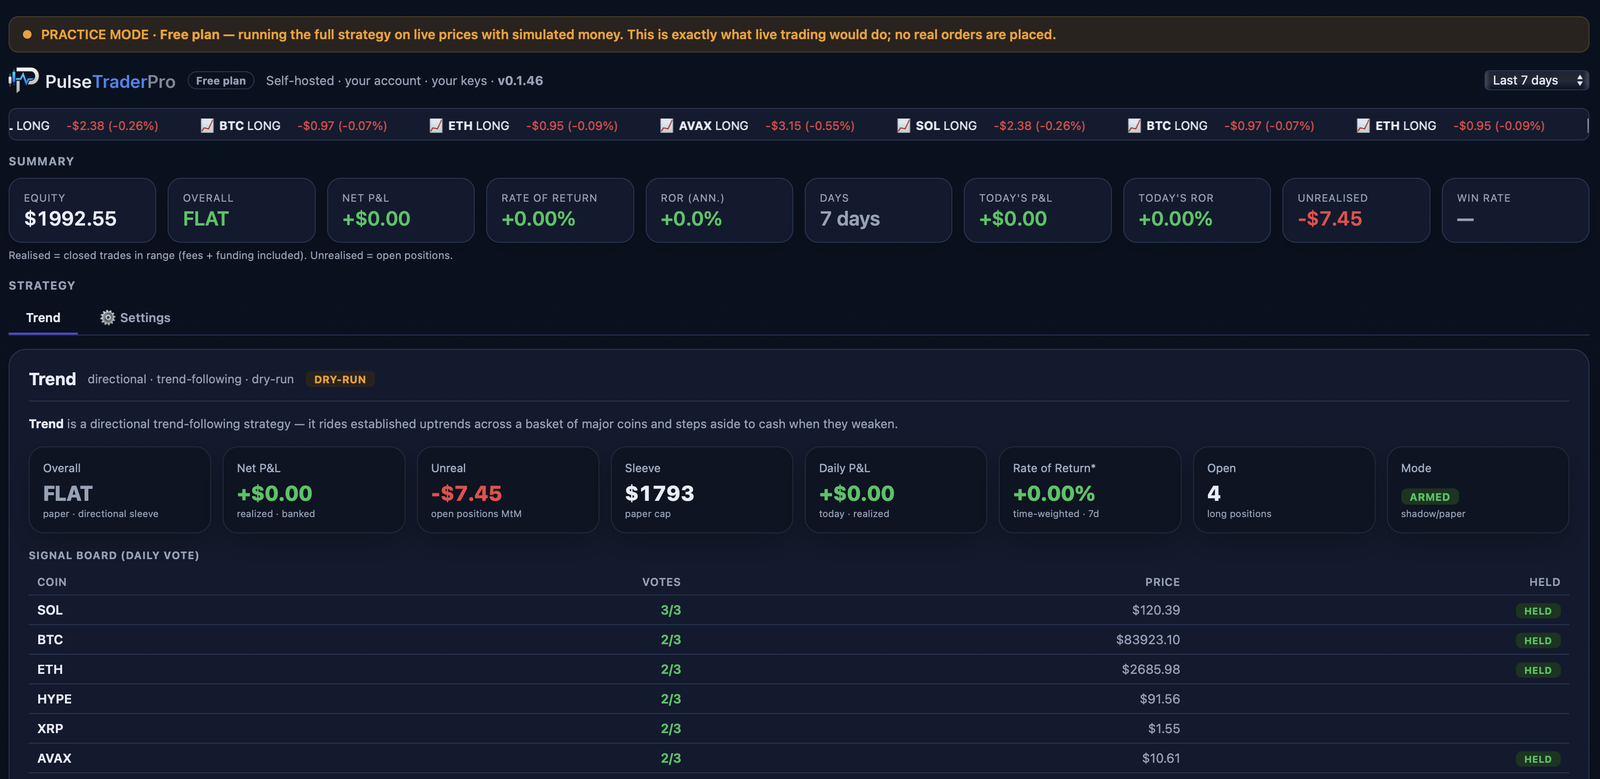Screen dimensions: 1600x779
Task: Click the PRICE column header
Action: pyautogui.click(x=1162, y=582)
